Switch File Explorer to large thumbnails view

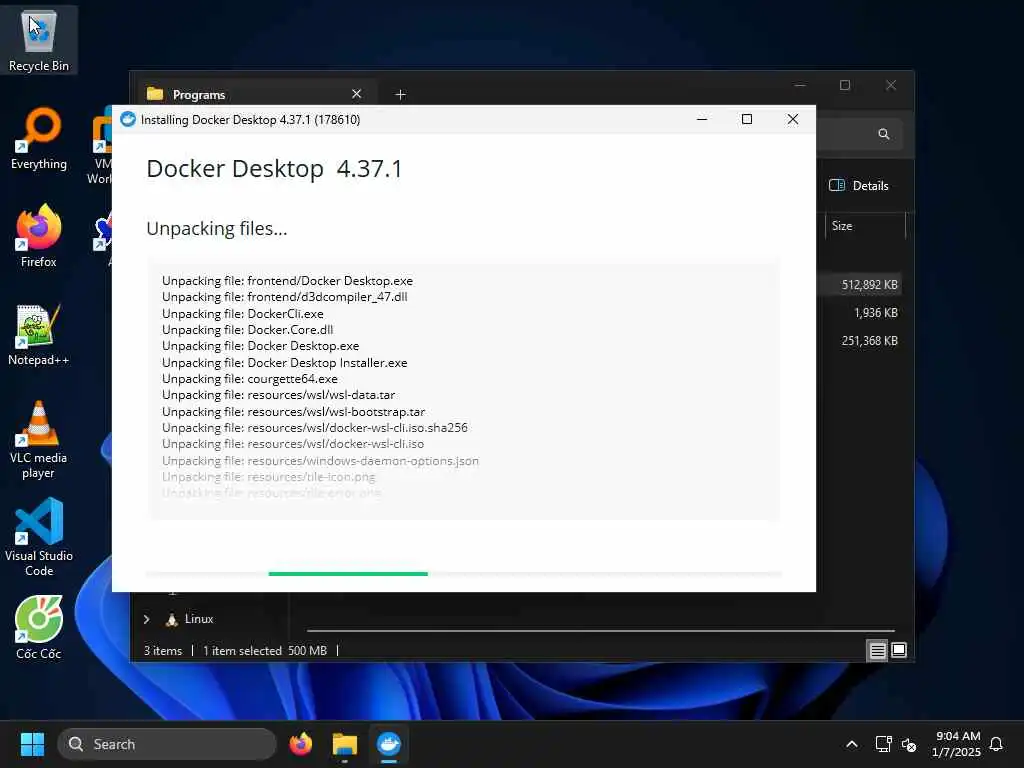899,650
